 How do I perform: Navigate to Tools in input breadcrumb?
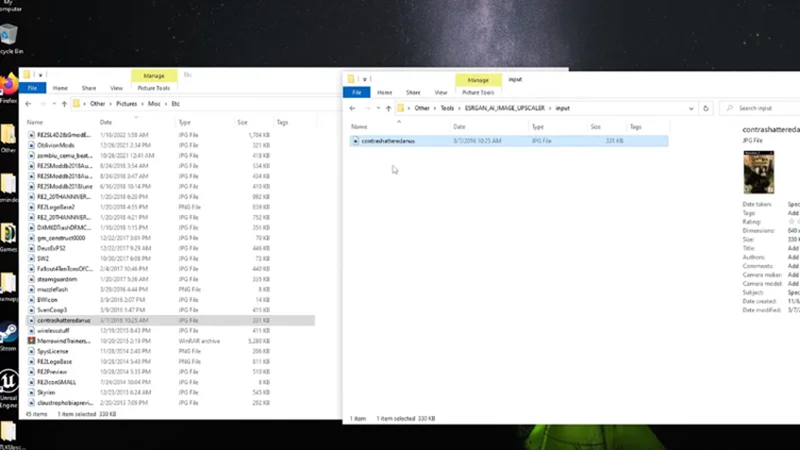tap(447, 108)
